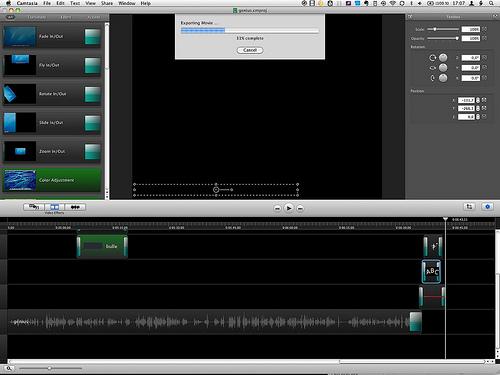Select the All filter pill in effects panel

click(x=10, y=17)
